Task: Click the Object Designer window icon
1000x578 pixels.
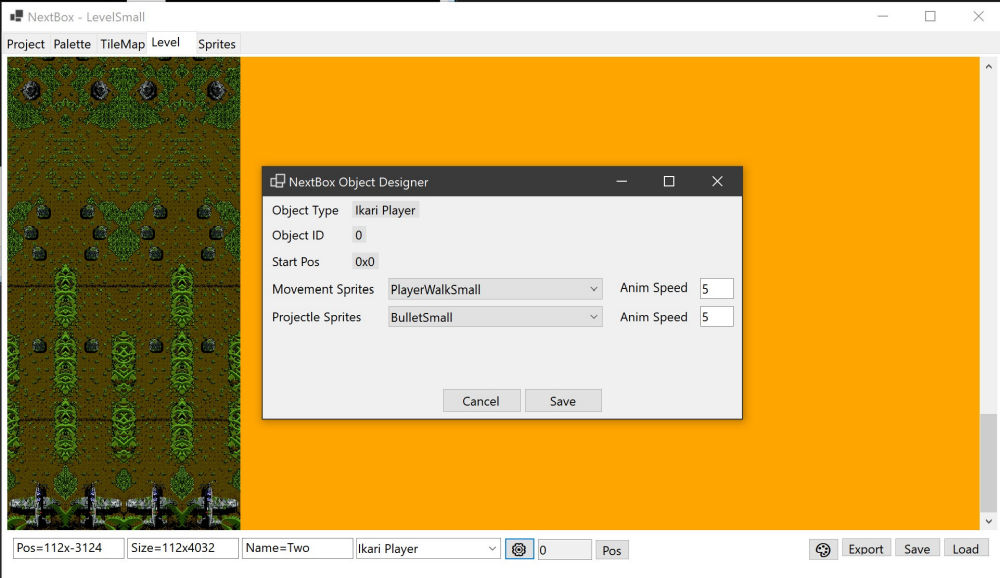Action: coord(277,181)
